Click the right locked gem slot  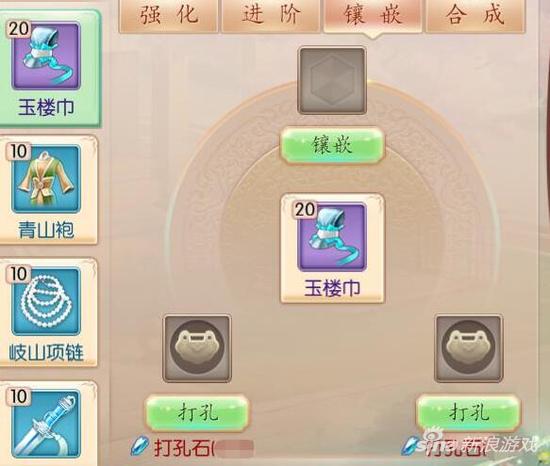[x=468, y=348]
